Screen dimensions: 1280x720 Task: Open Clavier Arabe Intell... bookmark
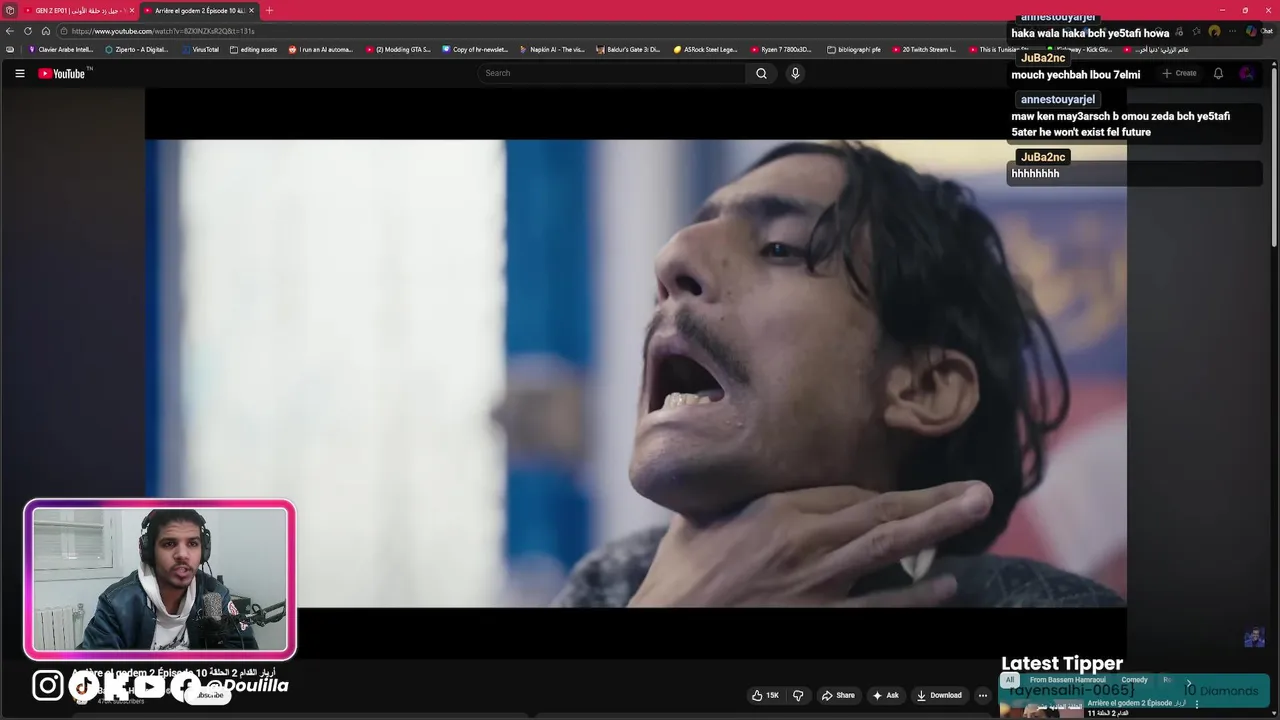(61, 49)
